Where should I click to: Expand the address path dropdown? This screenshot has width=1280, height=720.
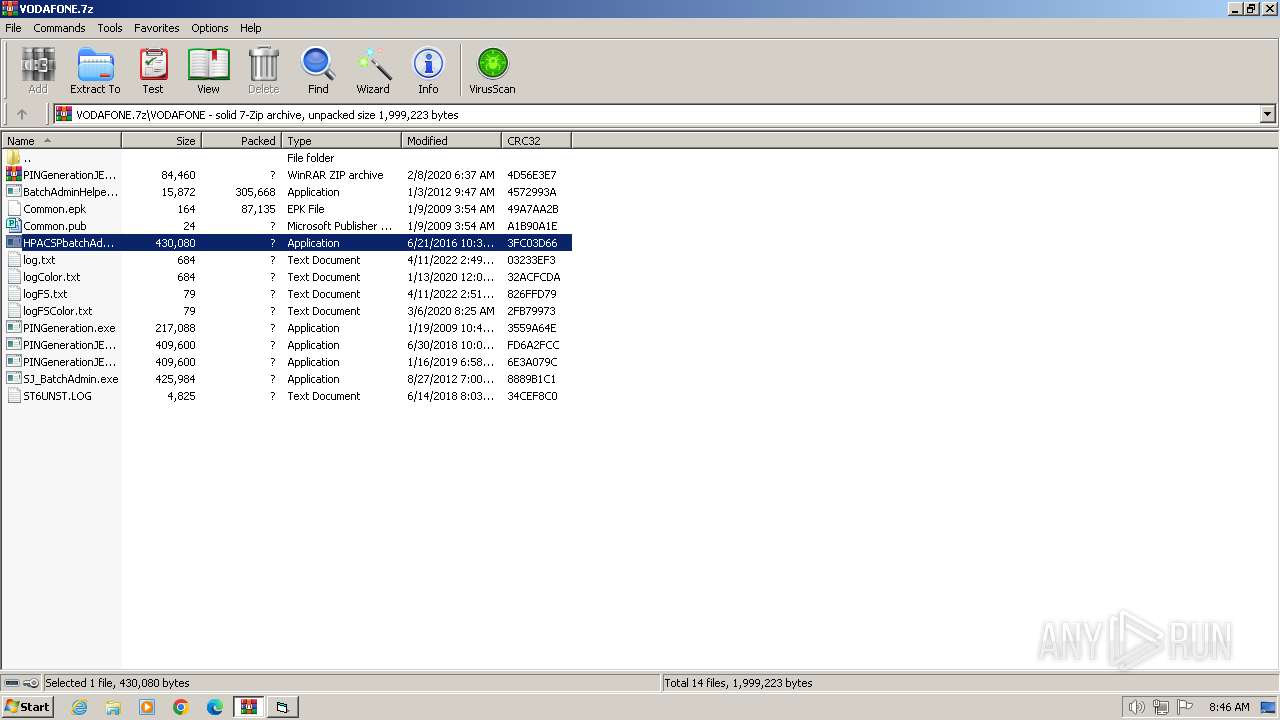point(1267,114)
